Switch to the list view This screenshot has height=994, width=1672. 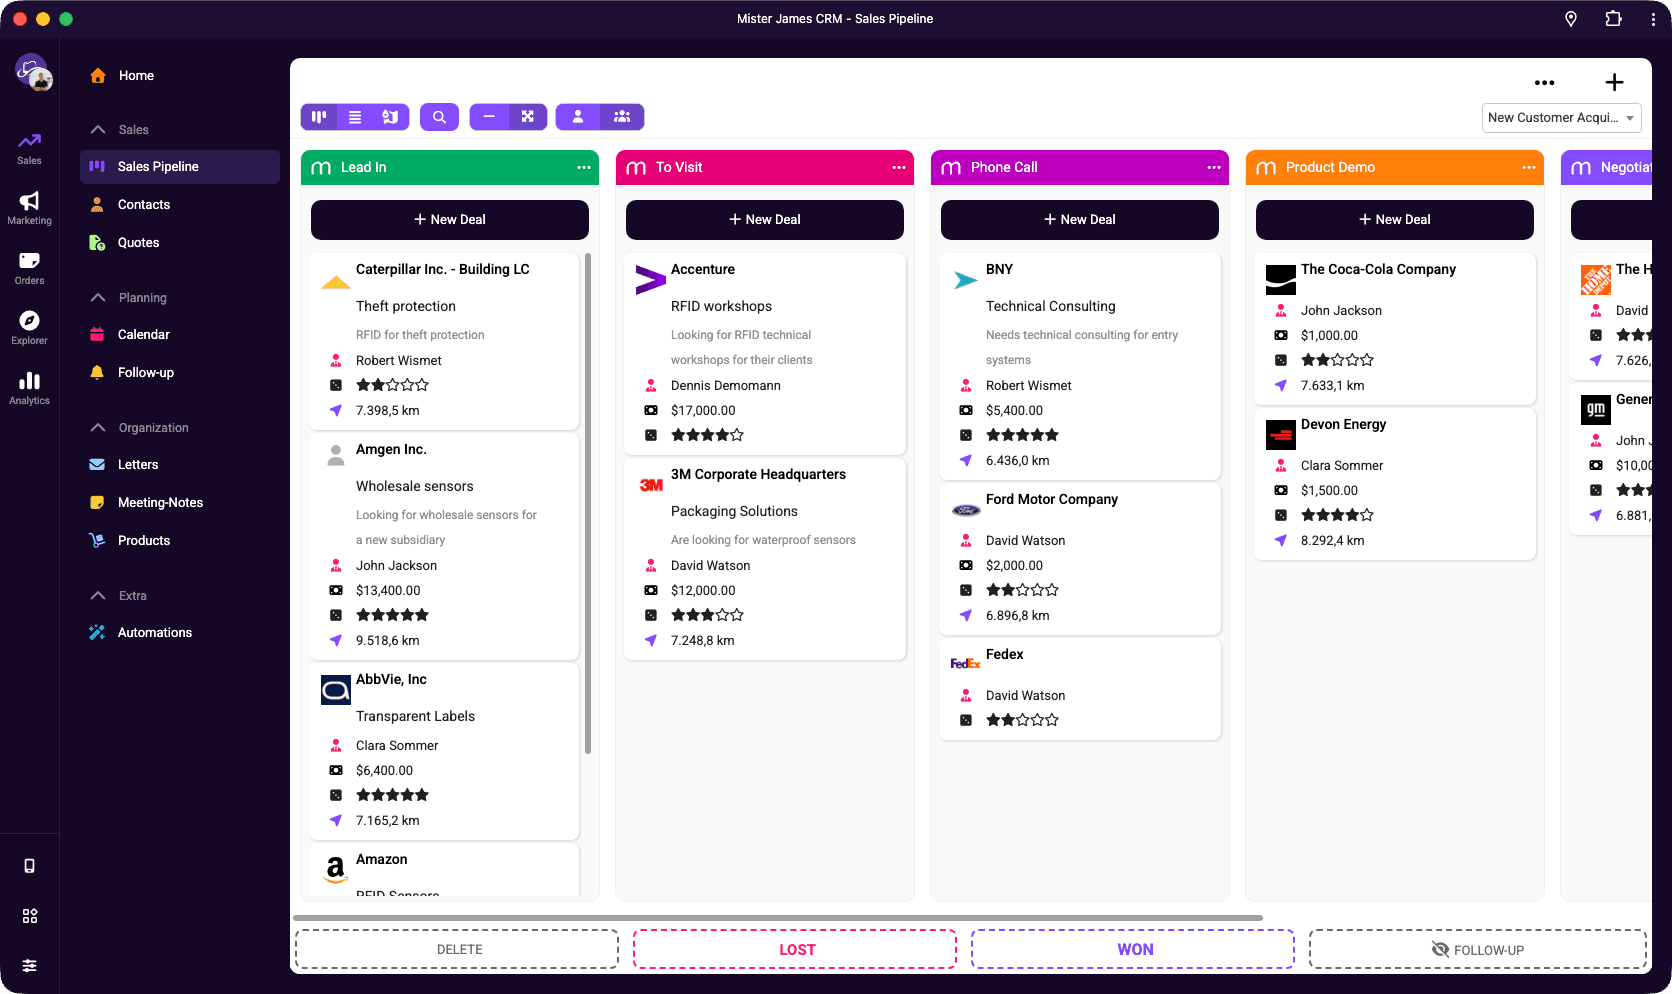tap(355, 117)
